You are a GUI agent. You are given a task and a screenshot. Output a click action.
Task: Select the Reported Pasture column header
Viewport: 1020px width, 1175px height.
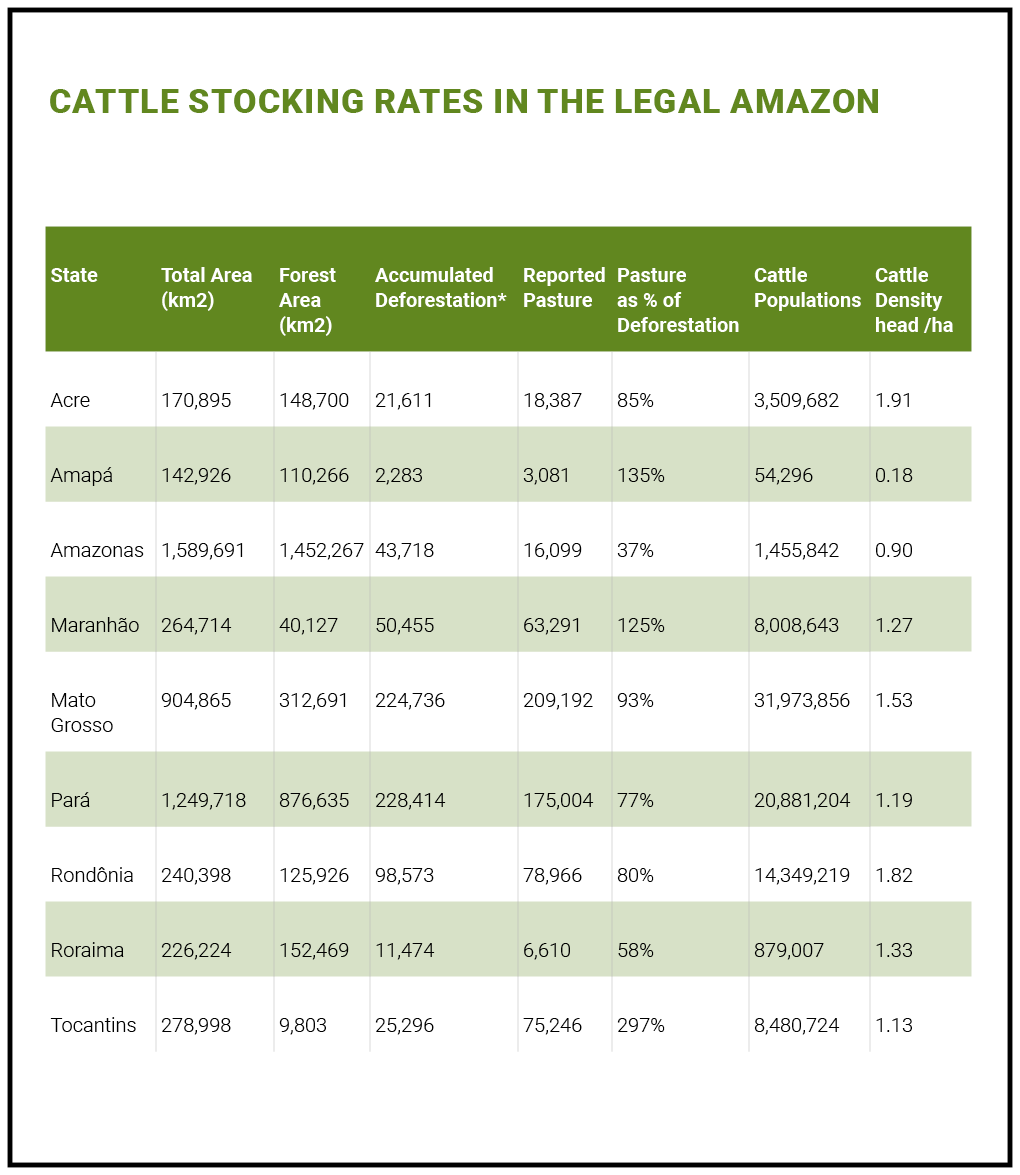tap(564, 288)
